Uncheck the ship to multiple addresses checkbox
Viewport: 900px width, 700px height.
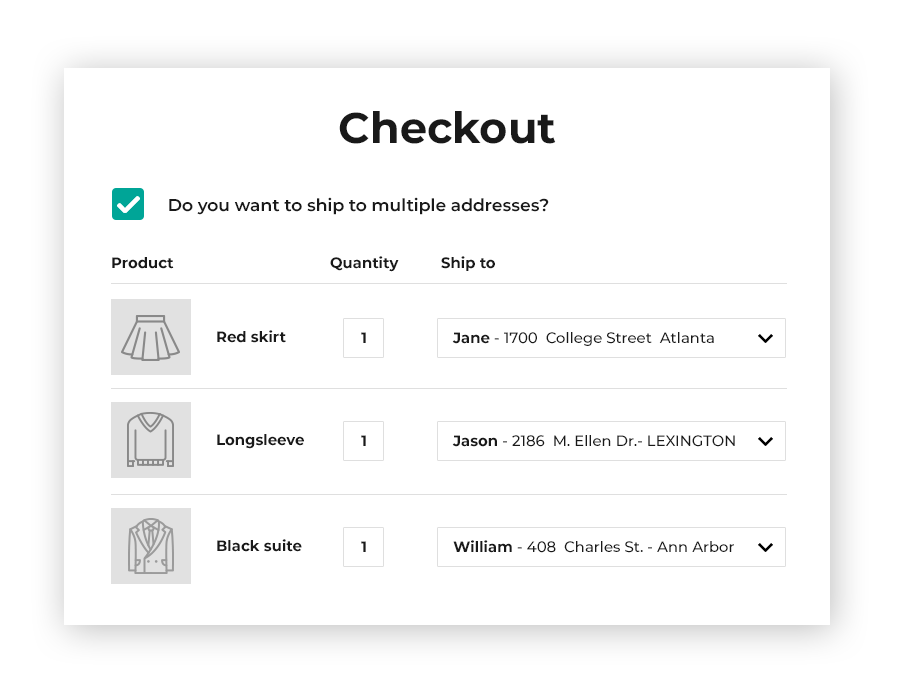(128, 204)
